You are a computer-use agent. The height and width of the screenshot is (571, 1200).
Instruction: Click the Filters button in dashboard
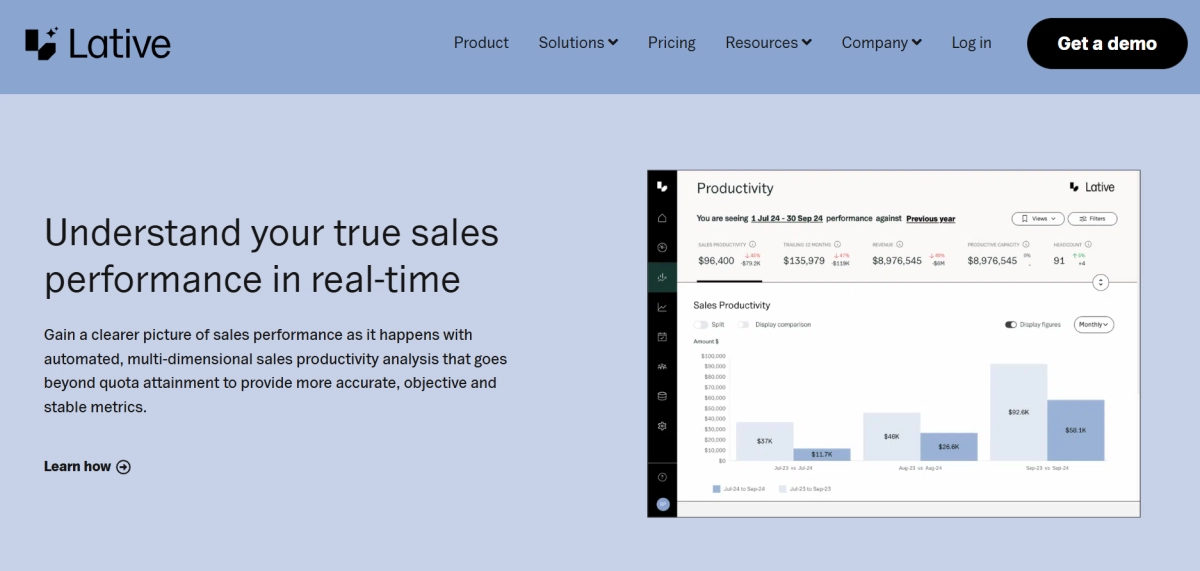1092,218
